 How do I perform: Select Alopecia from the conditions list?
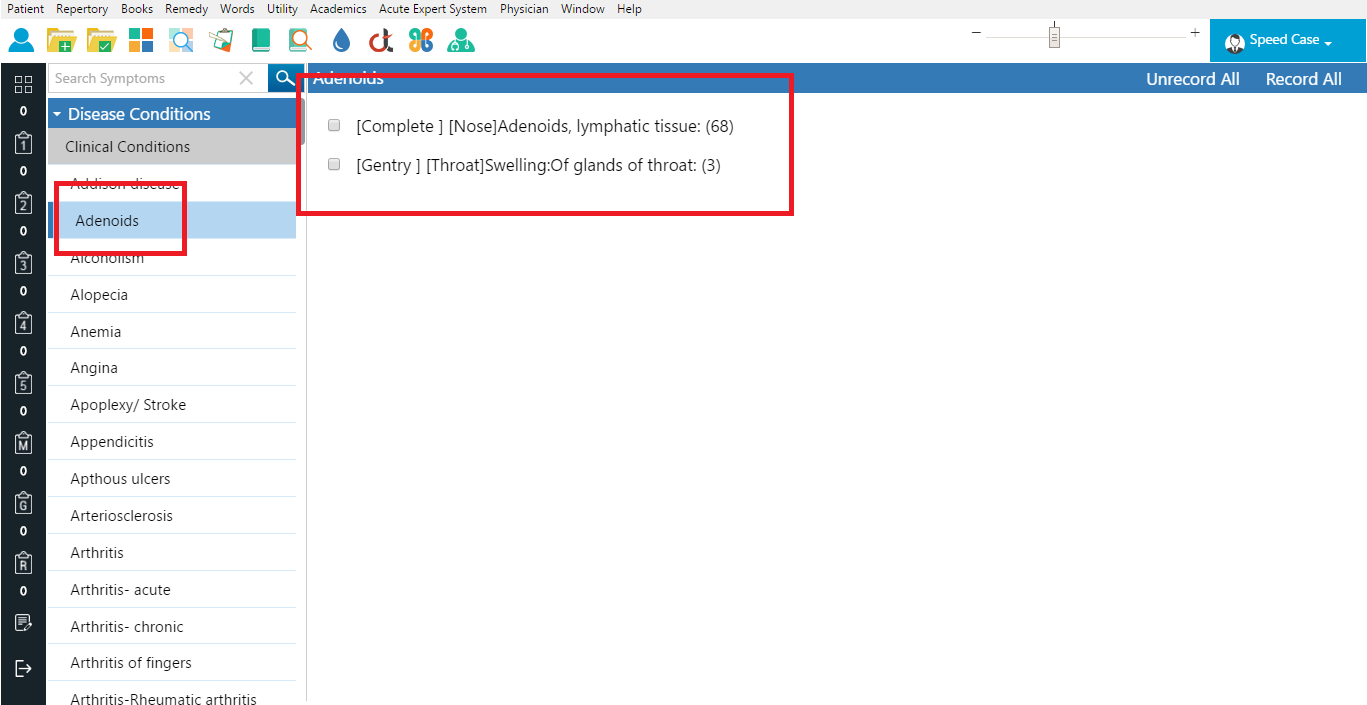click(x=99, y=294)
